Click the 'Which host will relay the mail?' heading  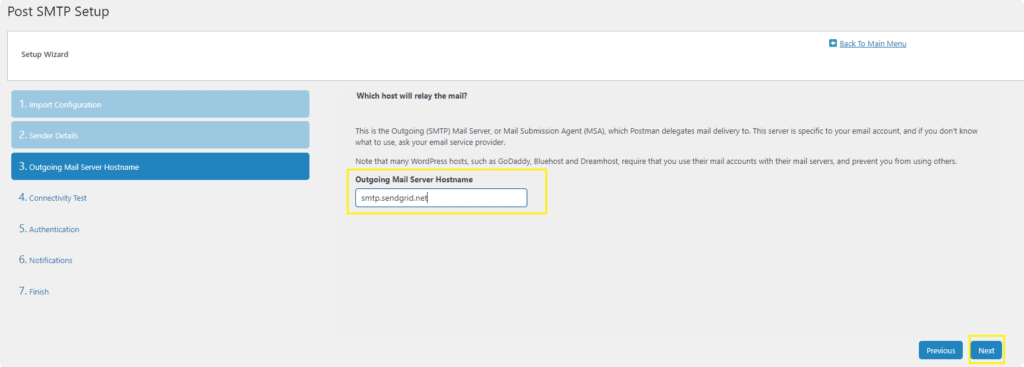[x=412, y=96]
